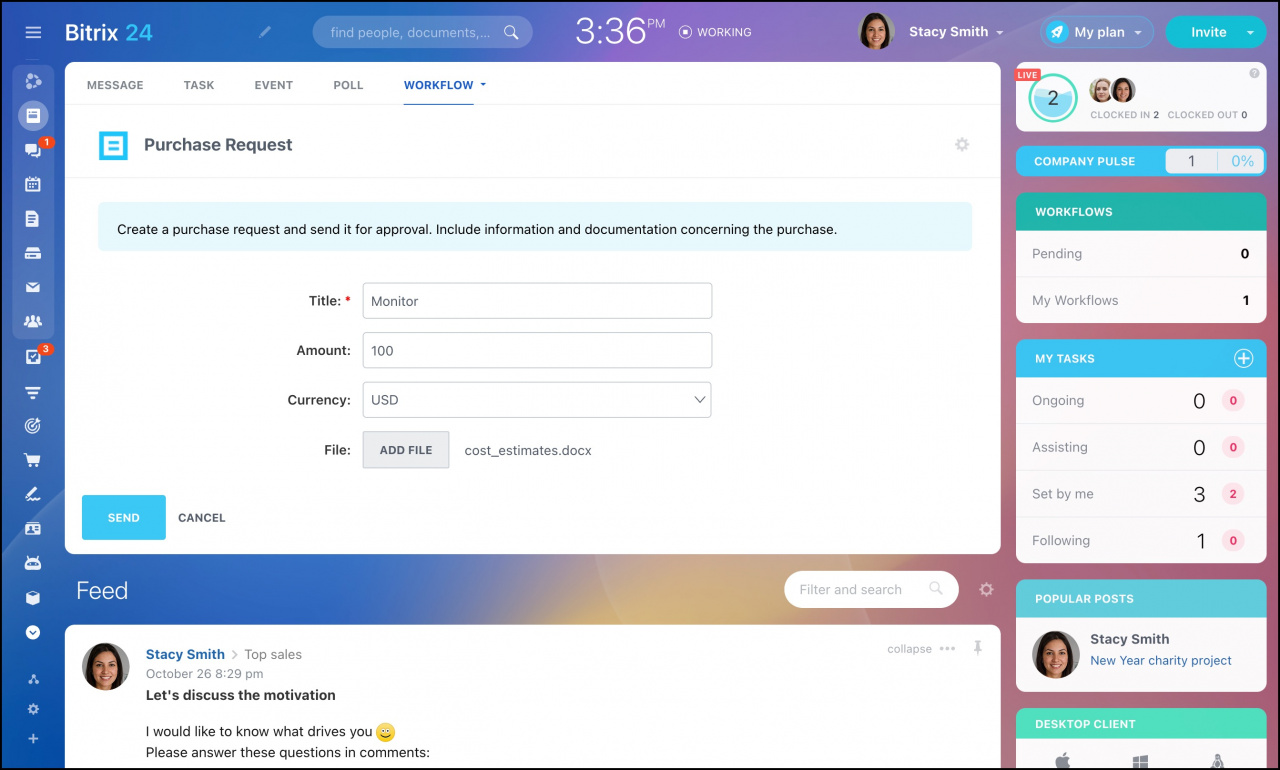Open the contact card sidebar icon
1280x770 pixels.
tap(33, 528)
